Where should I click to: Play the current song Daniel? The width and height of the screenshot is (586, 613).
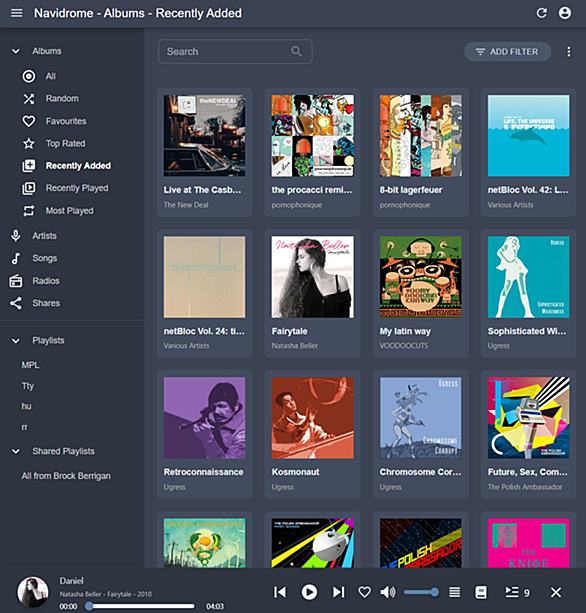(x=309, y=592)
